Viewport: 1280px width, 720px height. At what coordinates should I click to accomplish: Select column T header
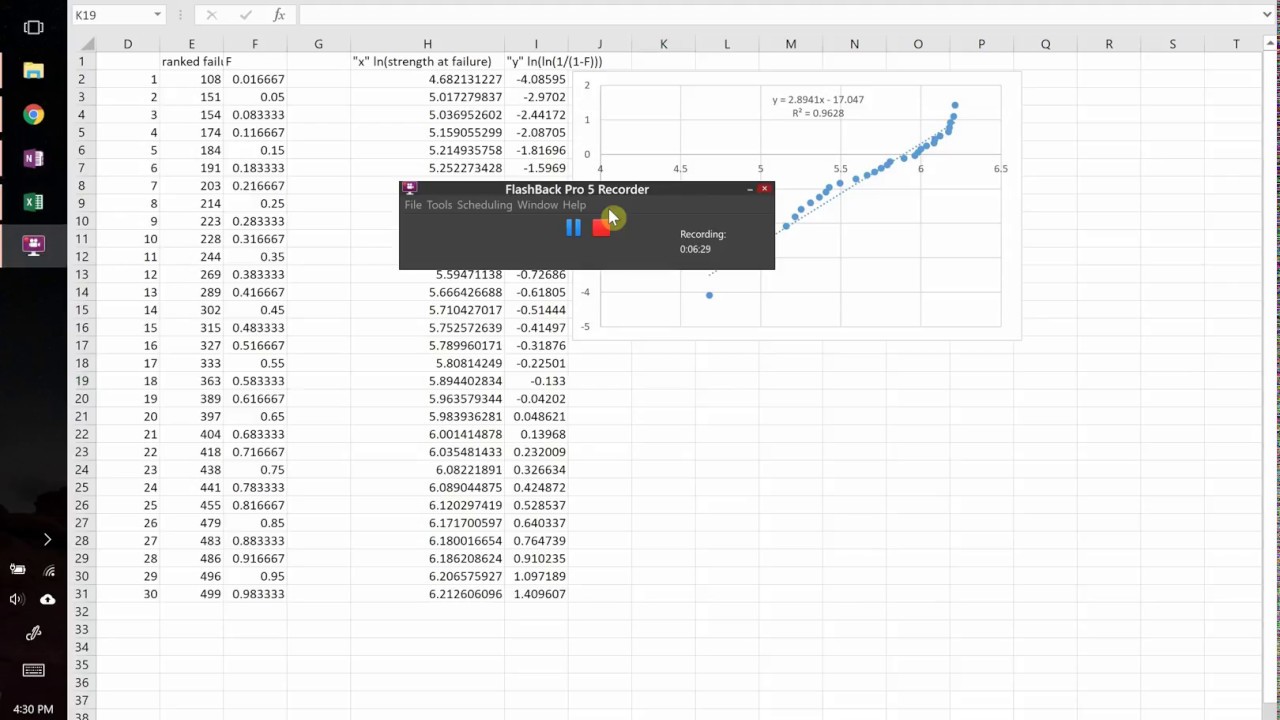click(x=1236, y=44)
